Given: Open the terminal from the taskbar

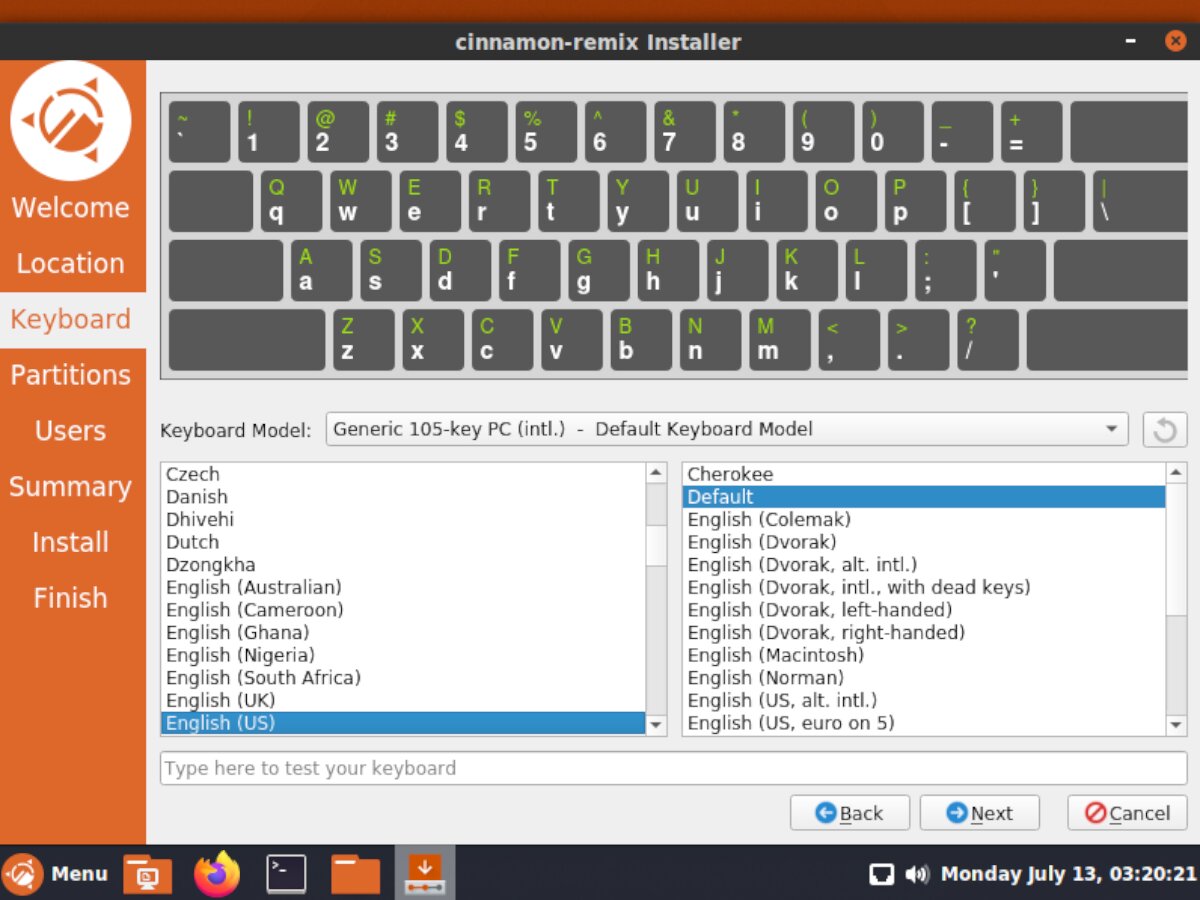Looking at the screenshot, I should (x=284, y=872).
